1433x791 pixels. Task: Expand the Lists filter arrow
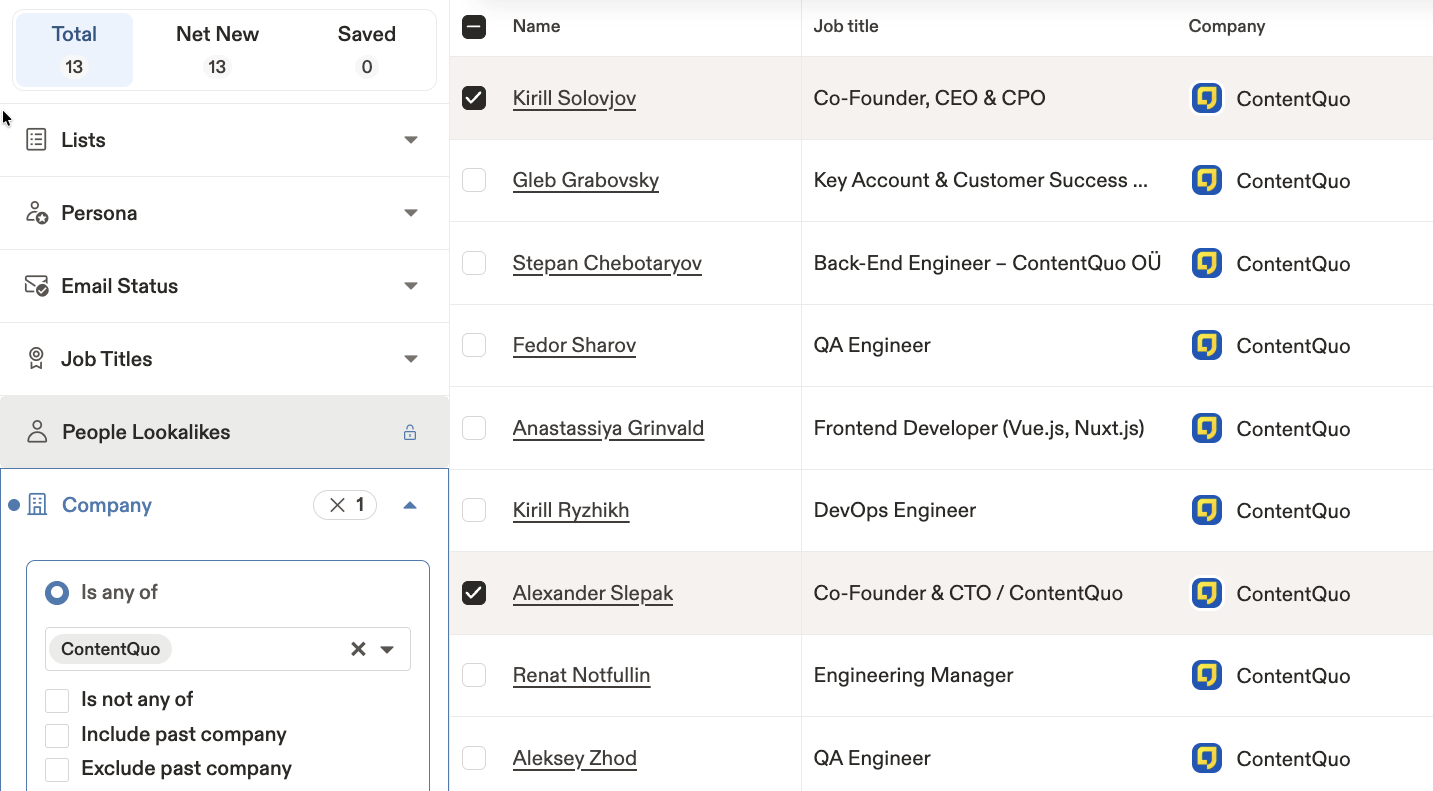point(411,140)
